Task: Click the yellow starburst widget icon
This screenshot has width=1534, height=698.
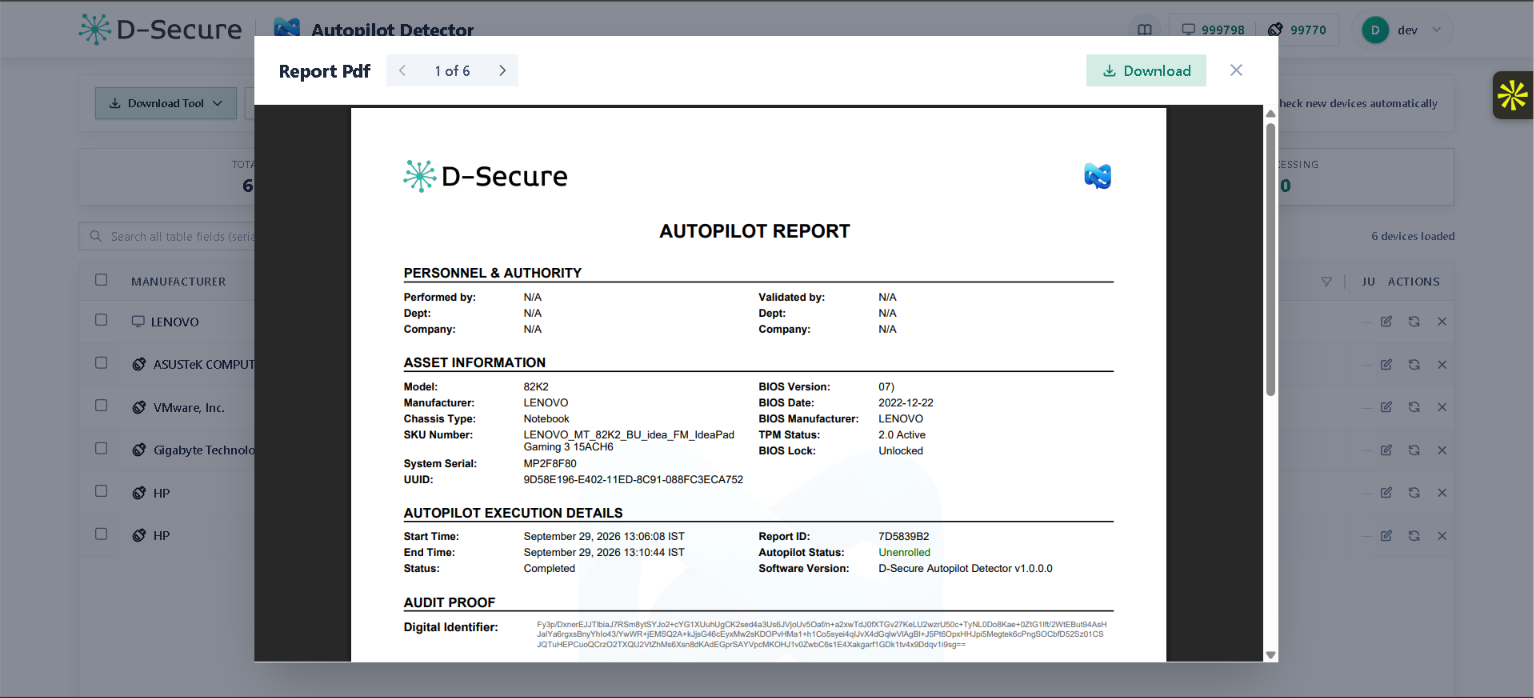Action: pyautogui.click(x=1512, y=95)
